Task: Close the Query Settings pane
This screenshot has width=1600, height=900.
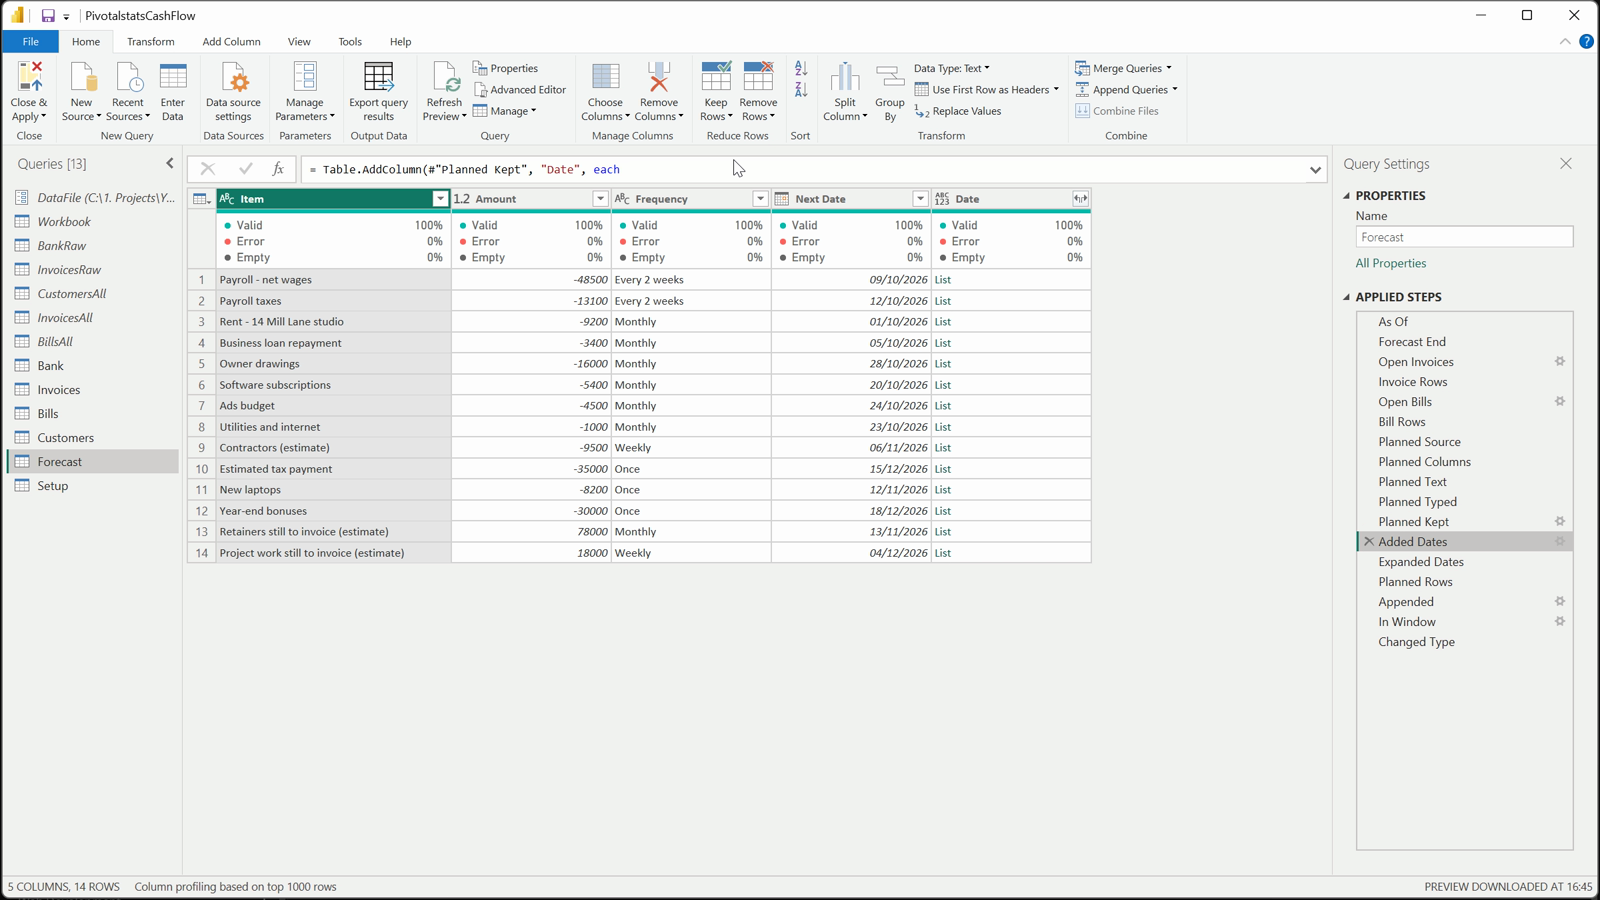Action: click(x=1566, y=164)
